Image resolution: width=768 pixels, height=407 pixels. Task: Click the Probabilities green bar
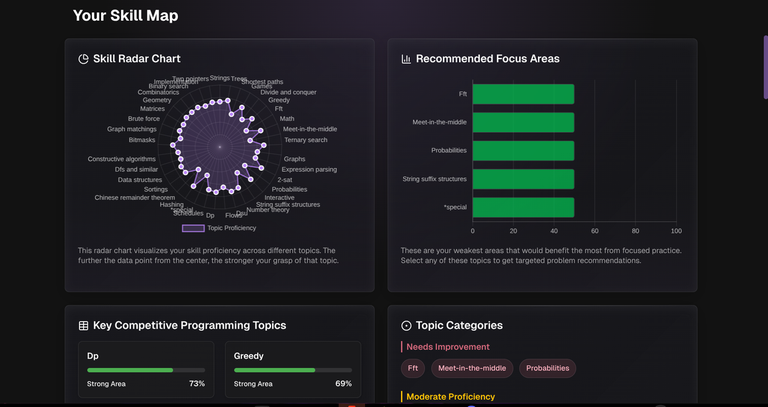(x=523, y=150)
